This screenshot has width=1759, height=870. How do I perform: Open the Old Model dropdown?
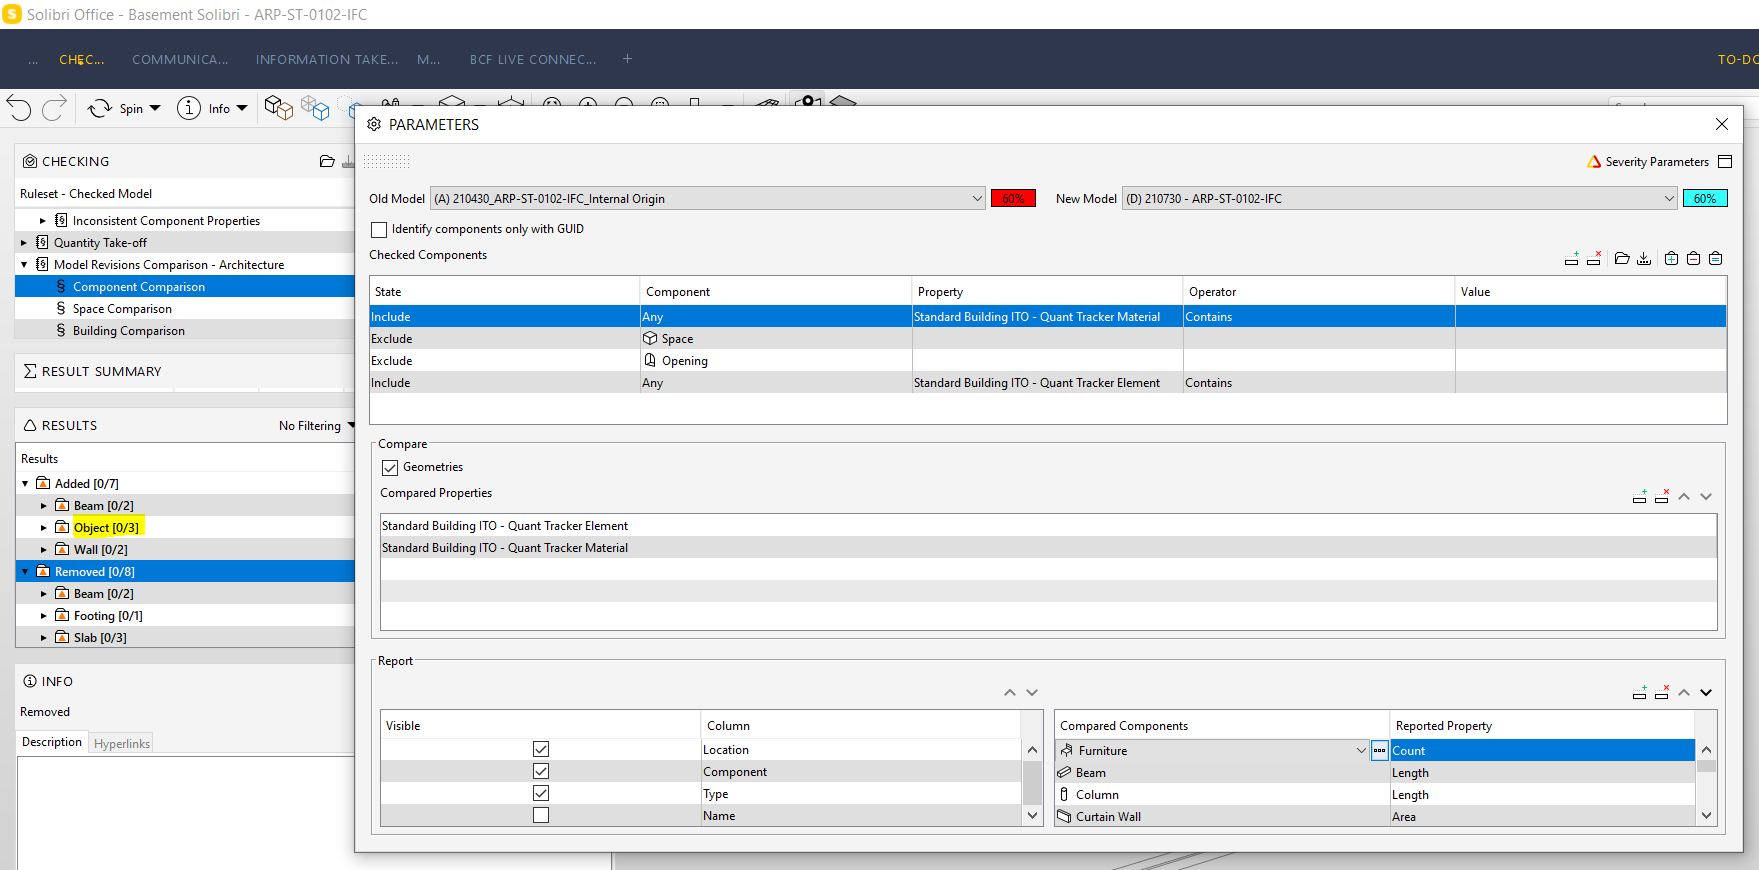[x=708, y=198]
